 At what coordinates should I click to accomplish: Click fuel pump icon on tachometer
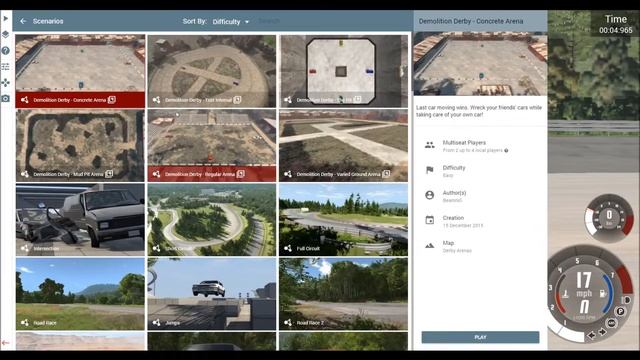click(x=602, y=293)
